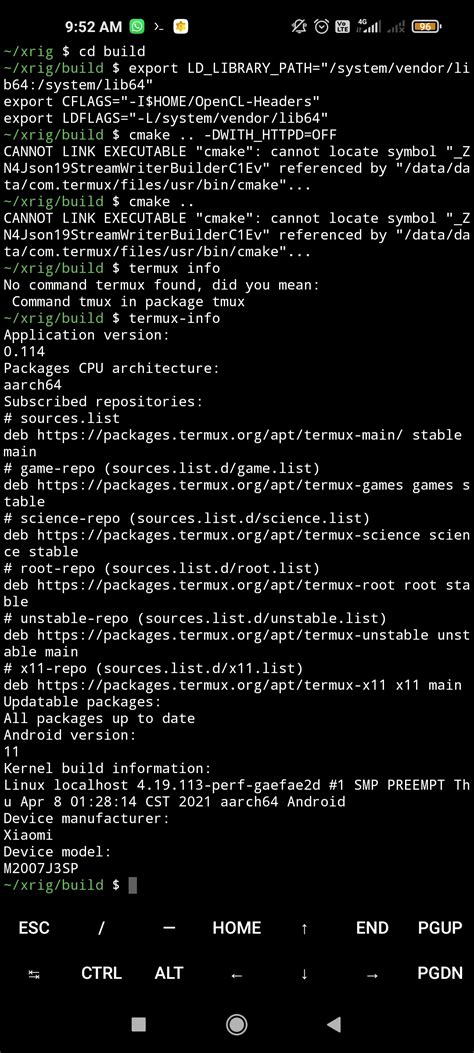The width and height of the screenshot is (474, 1053).
Task: Tap the Android recents square button
Action: 139,1024
